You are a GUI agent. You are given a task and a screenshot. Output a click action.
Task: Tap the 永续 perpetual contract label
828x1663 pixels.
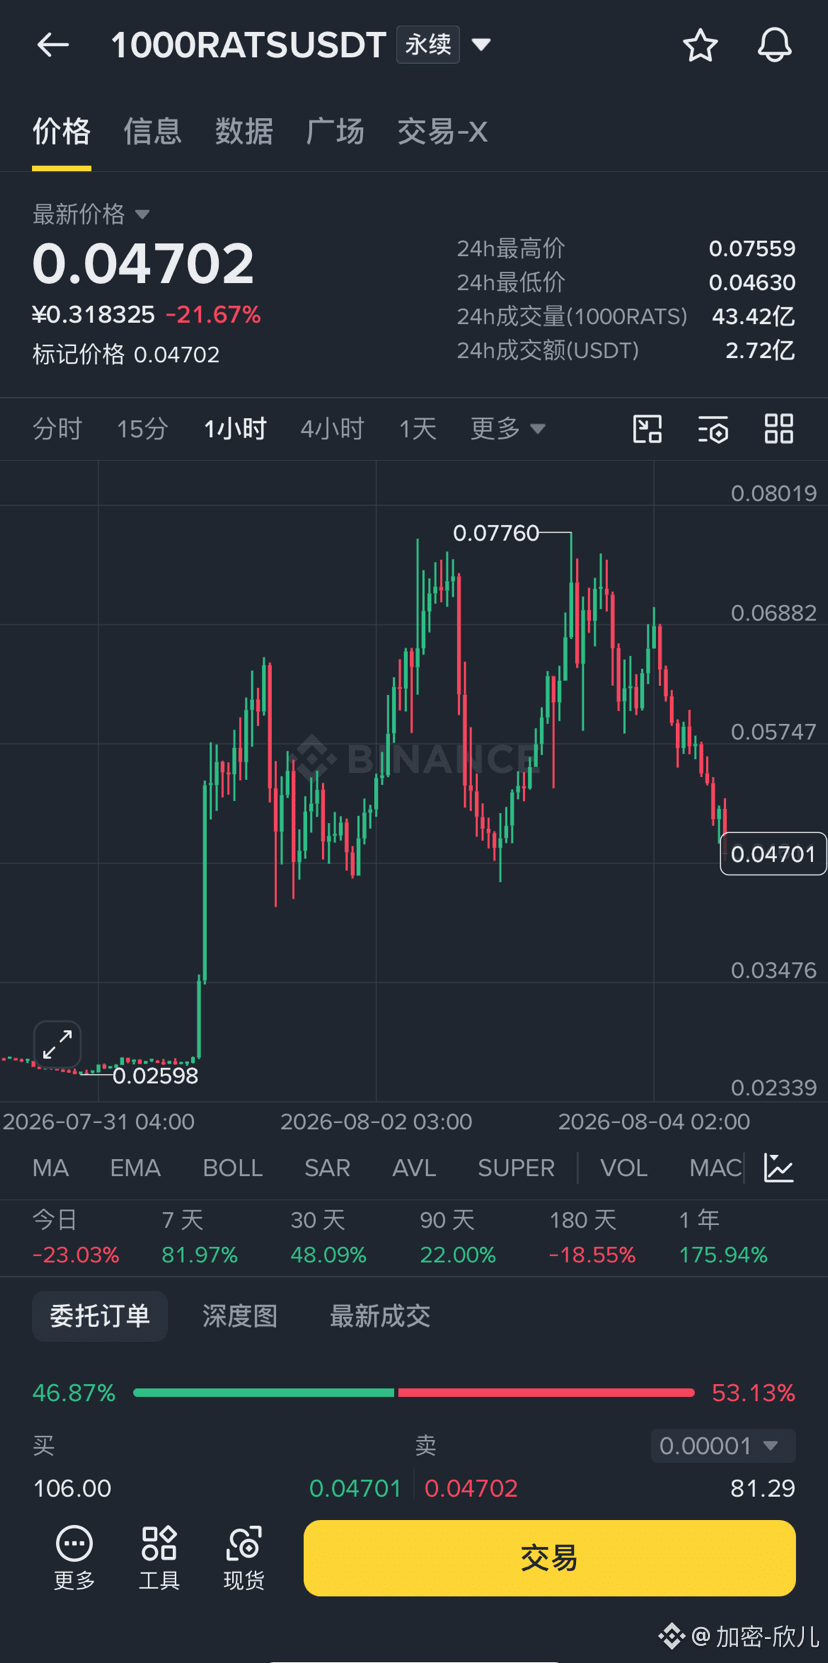pyautogui.click(x=428, y=45)
